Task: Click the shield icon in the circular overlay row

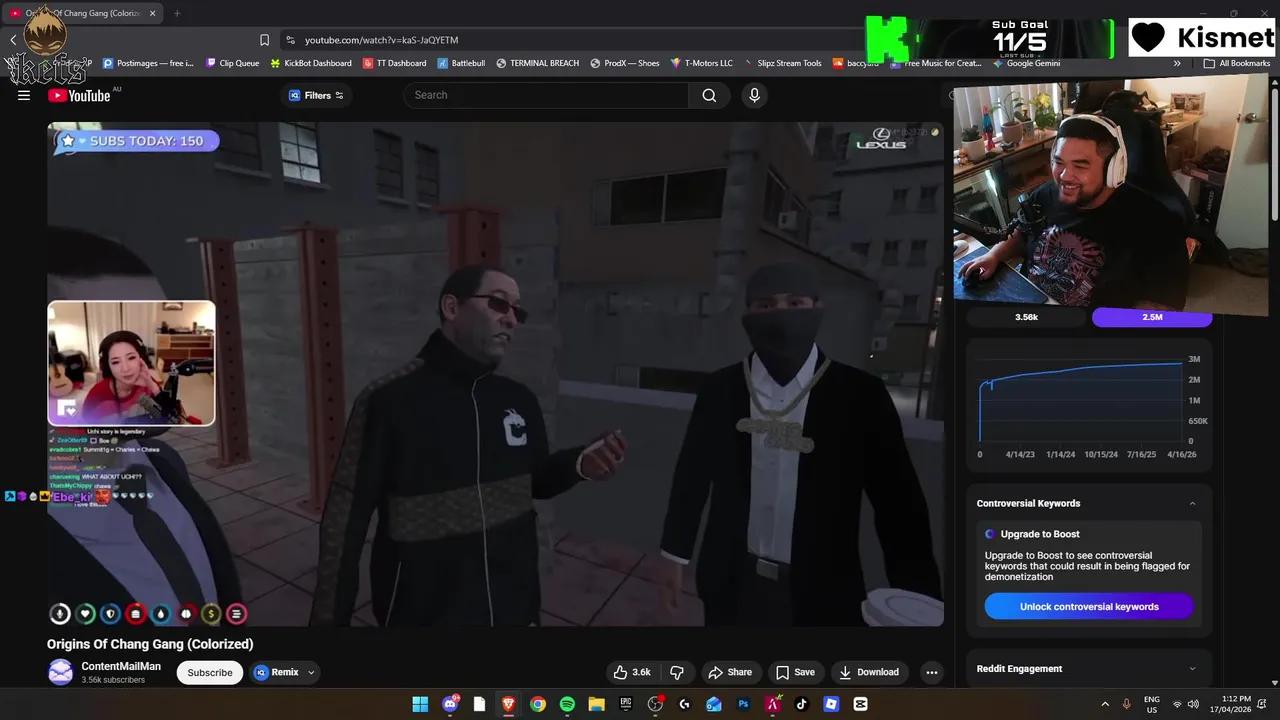Action: [110, 613]
